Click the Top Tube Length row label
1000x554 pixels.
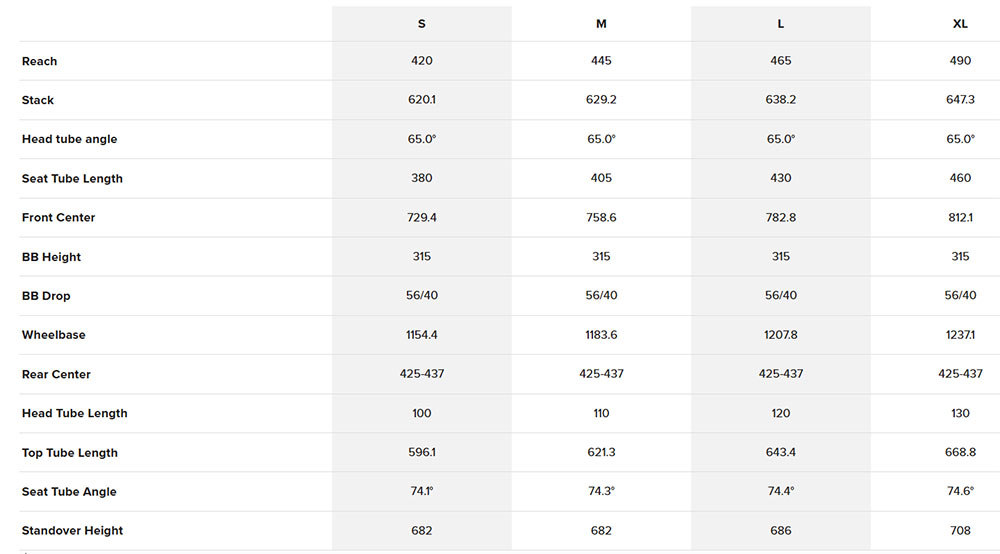tap(70, 453)
